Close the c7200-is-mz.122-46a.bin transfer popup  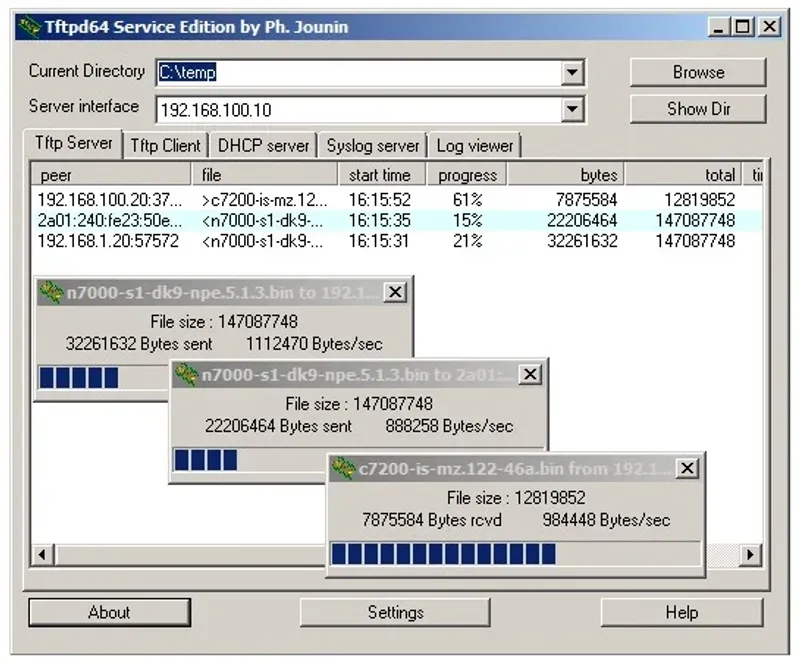point(687,468)
